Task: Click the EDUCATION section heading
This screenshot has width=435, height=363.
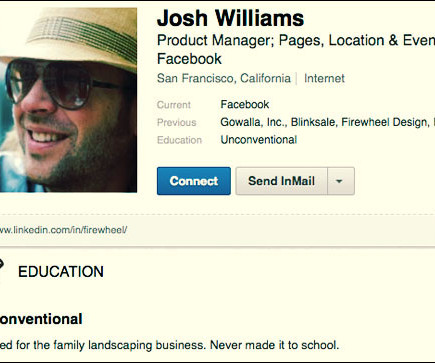Action: coord(61,272)
